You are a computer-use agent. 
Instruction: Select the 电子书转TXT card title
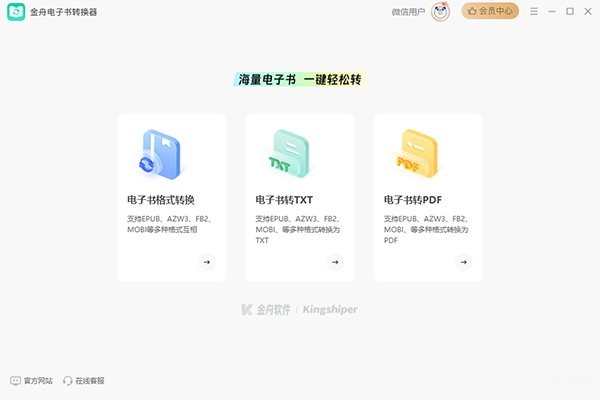click(x=284, y=200)
